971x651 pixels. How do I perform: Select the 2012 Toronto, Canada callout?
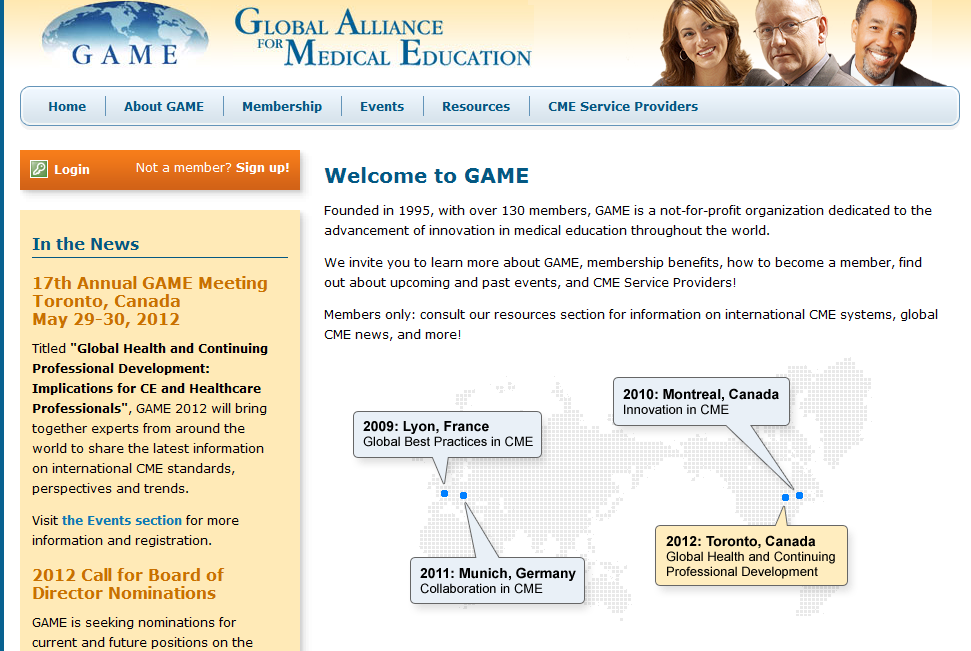(750, 556)
